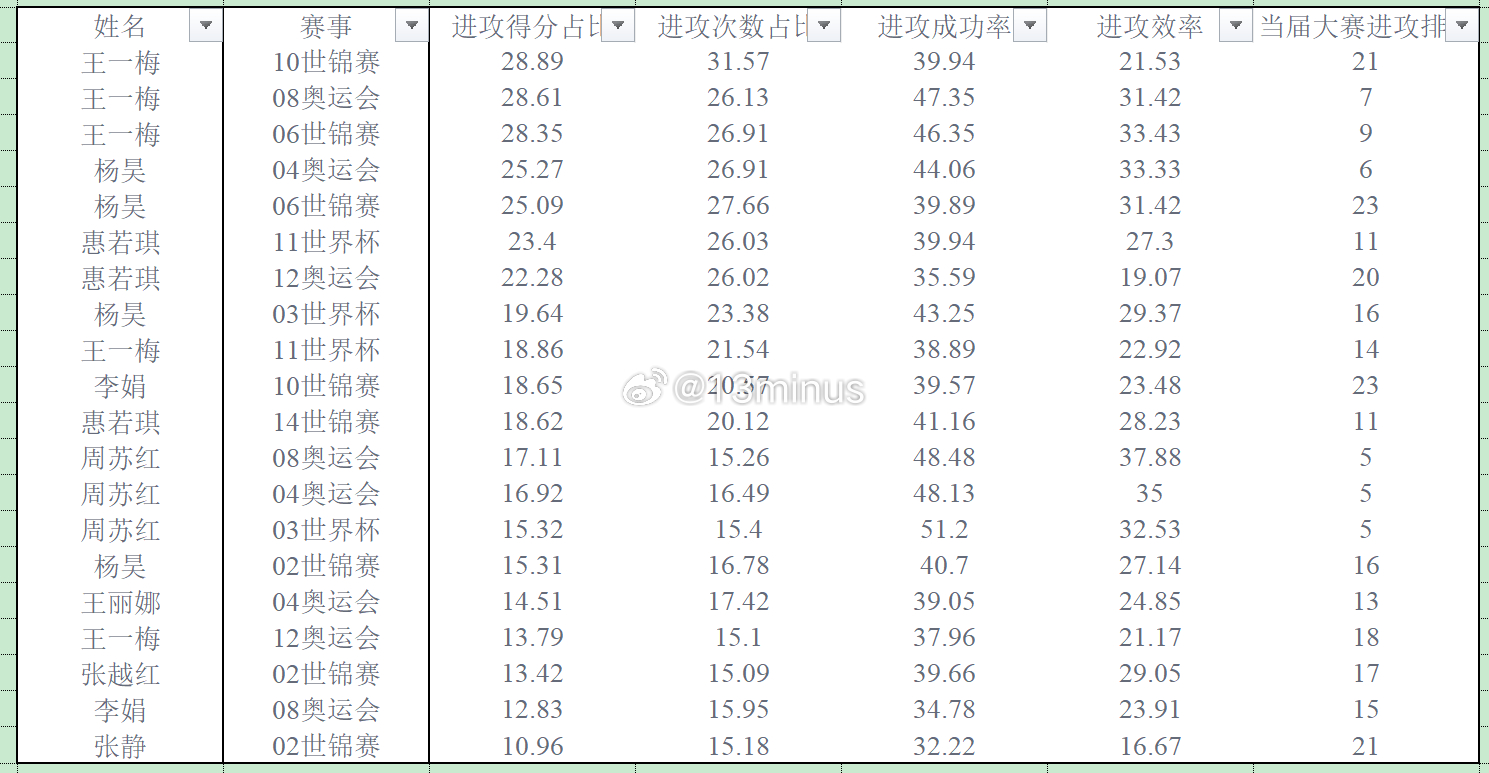Click success rate value 40.7
Image resolution: width=1489 pixels, height=773 pixels.
coord(944,566)
